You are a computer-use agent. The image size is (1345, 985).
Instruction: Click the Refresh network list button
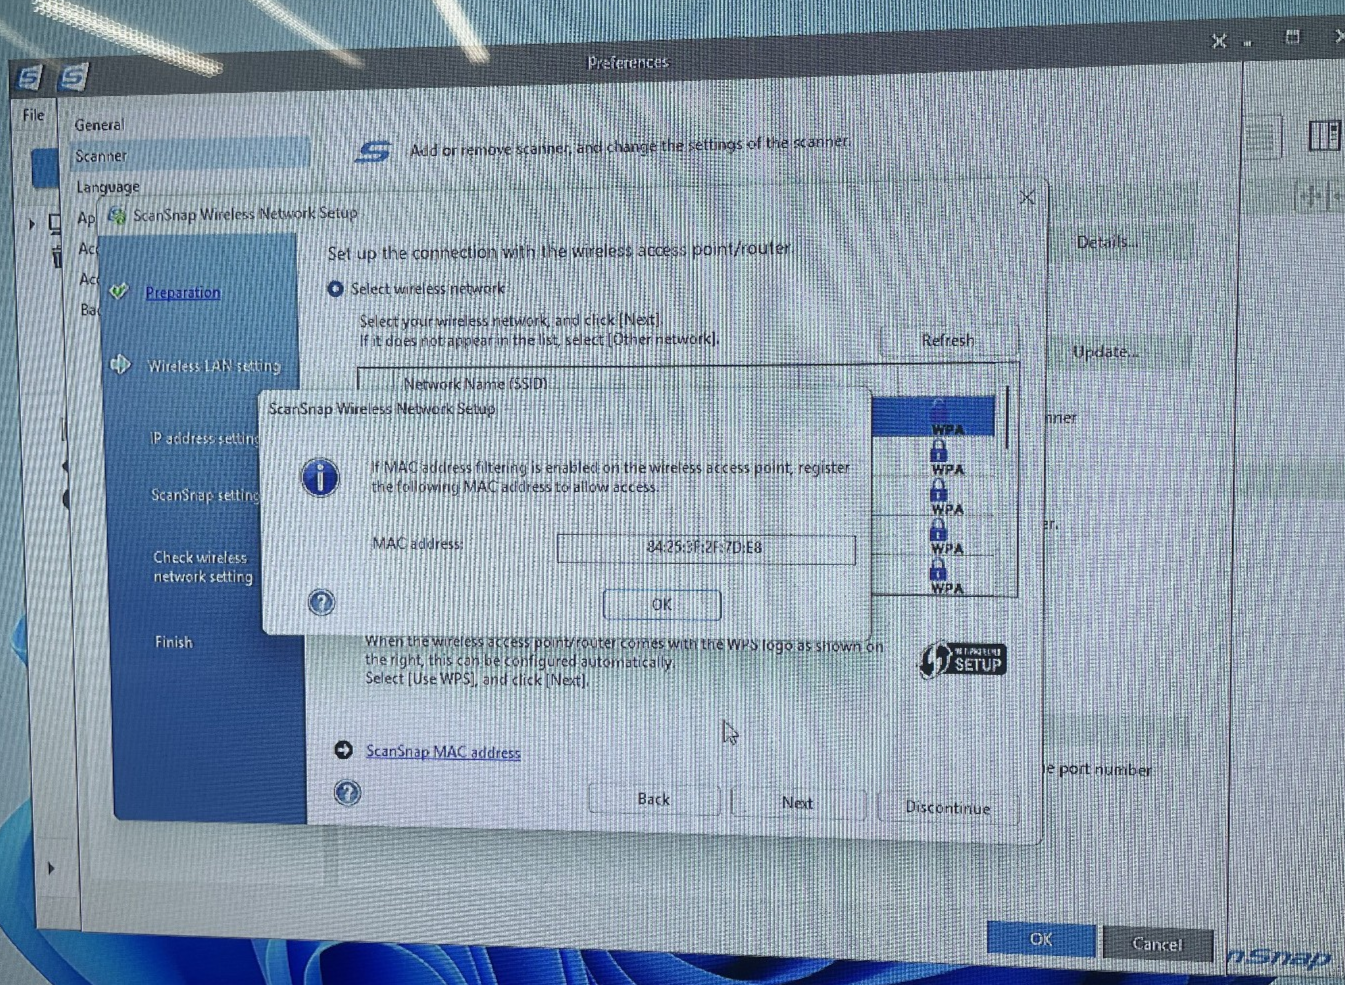[x=947, y=341]
